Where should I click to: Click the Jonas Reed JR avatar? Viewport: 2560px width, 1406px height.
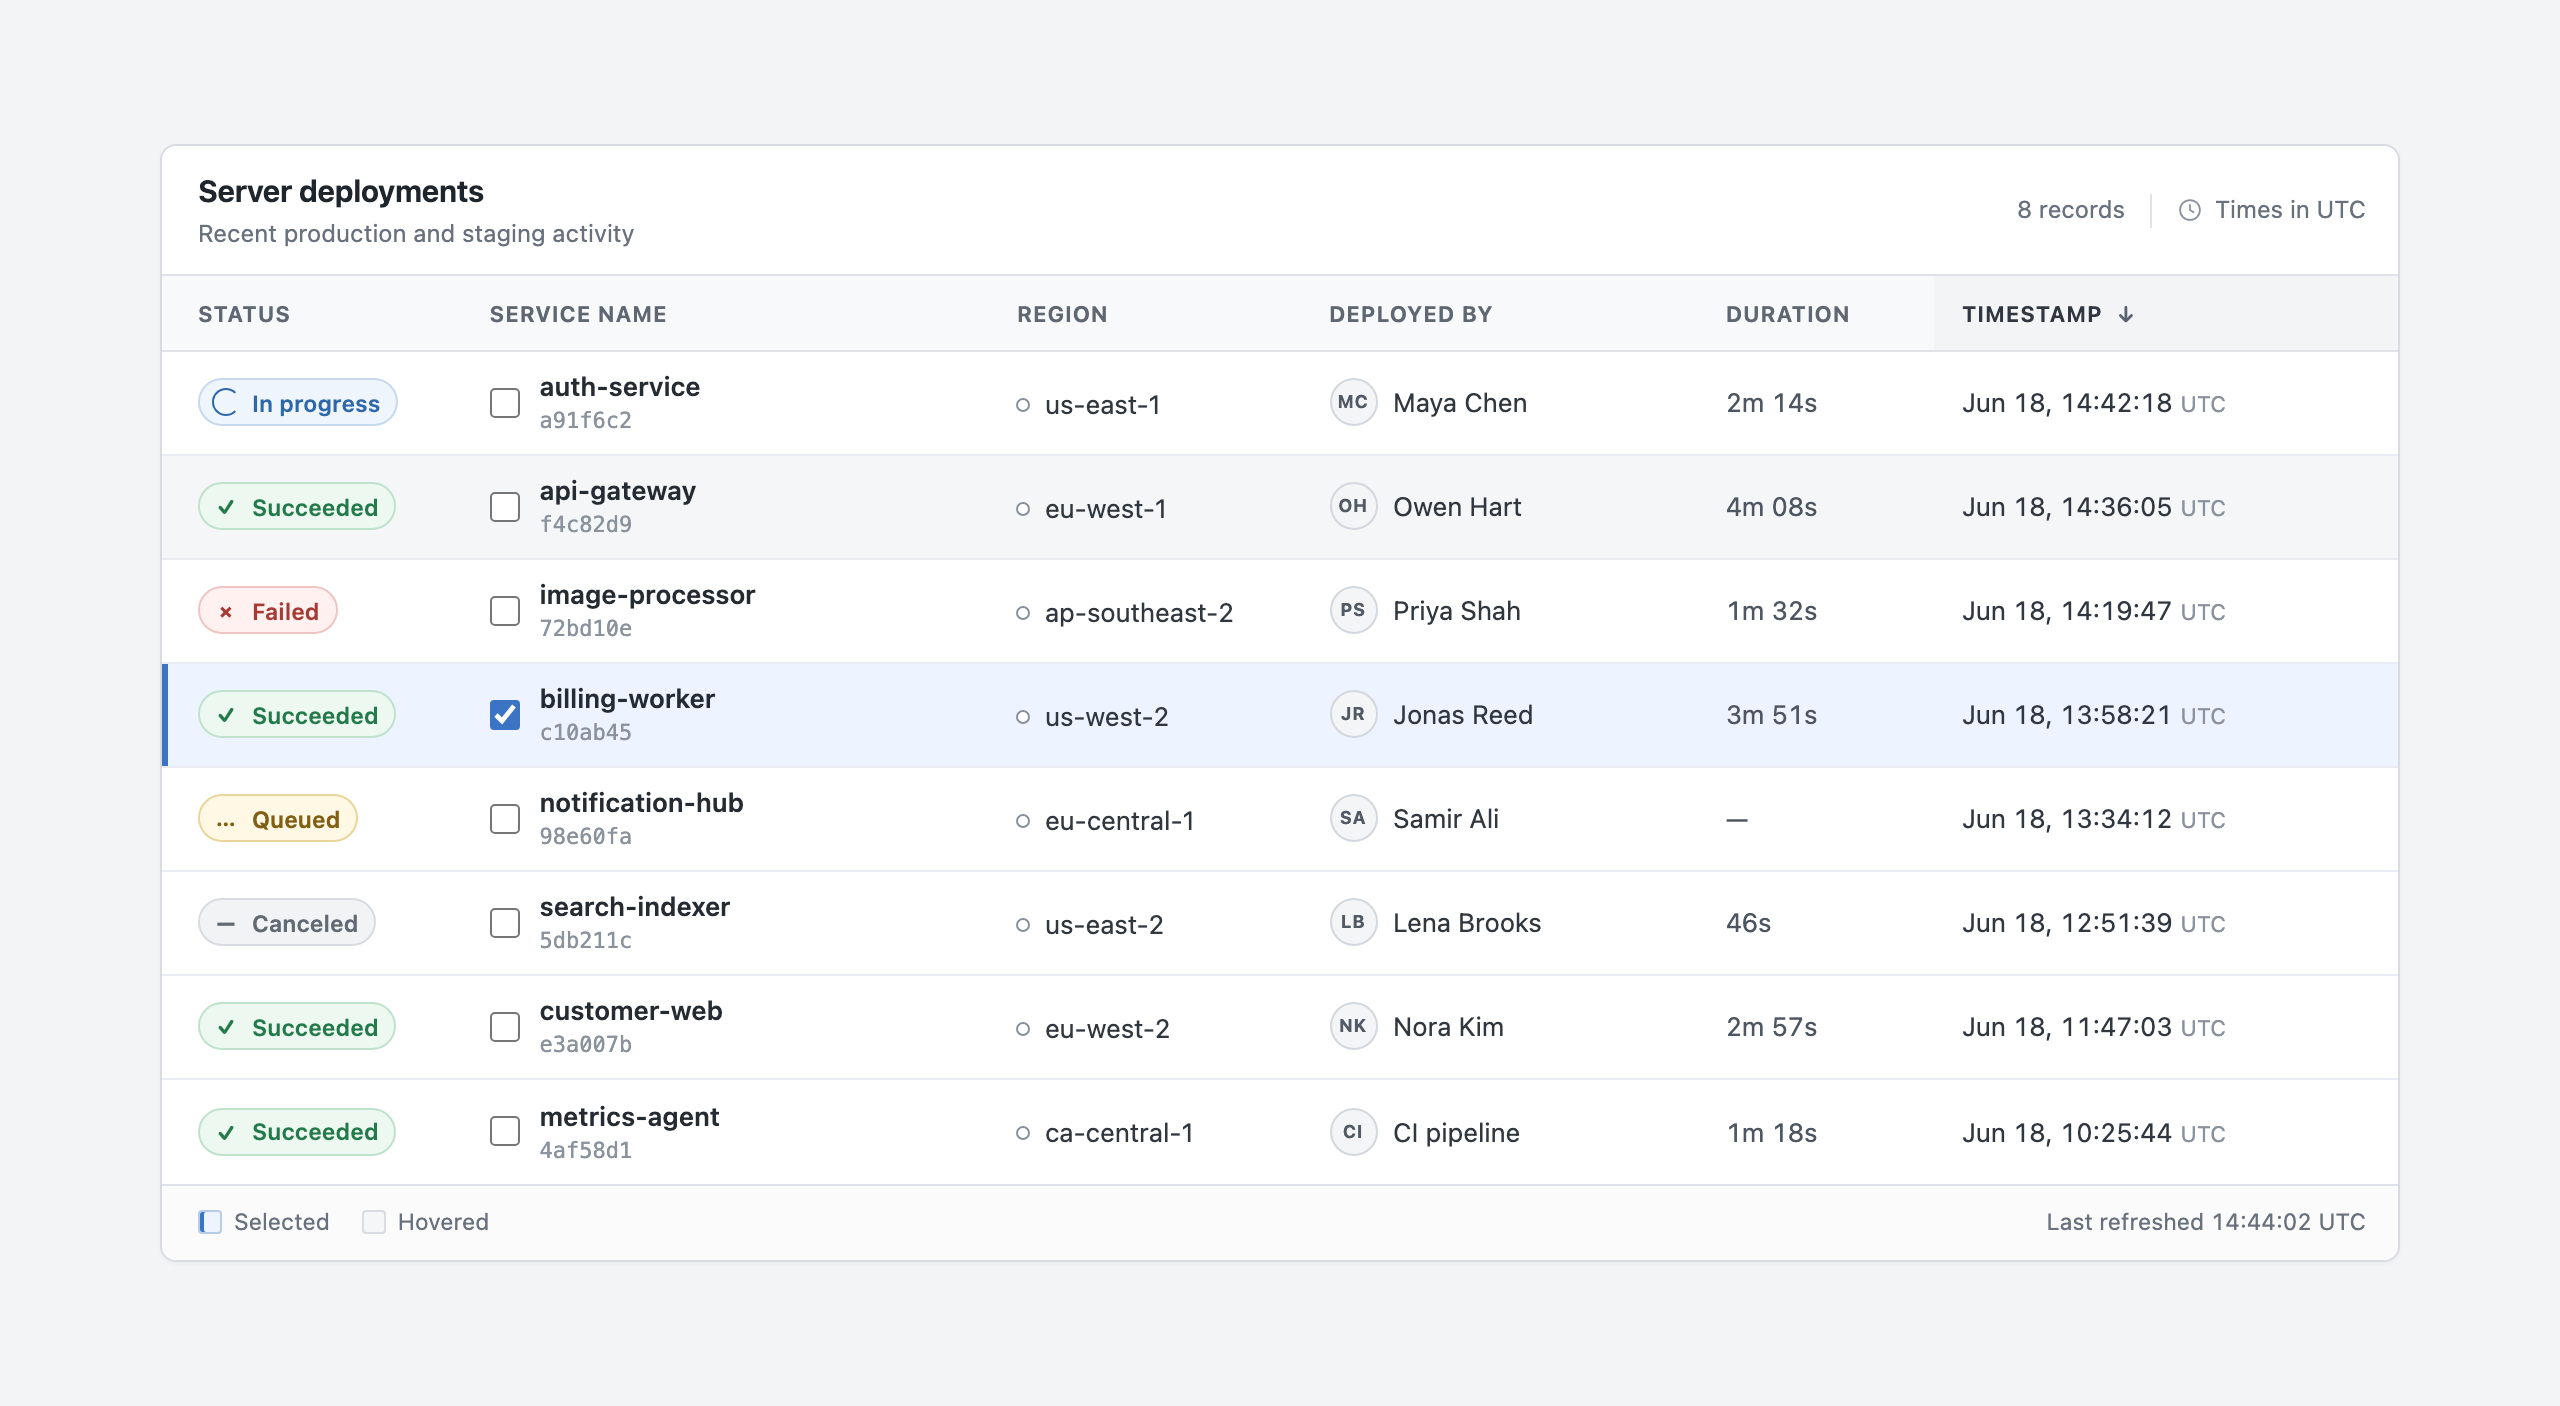[x=1353, y=715]
